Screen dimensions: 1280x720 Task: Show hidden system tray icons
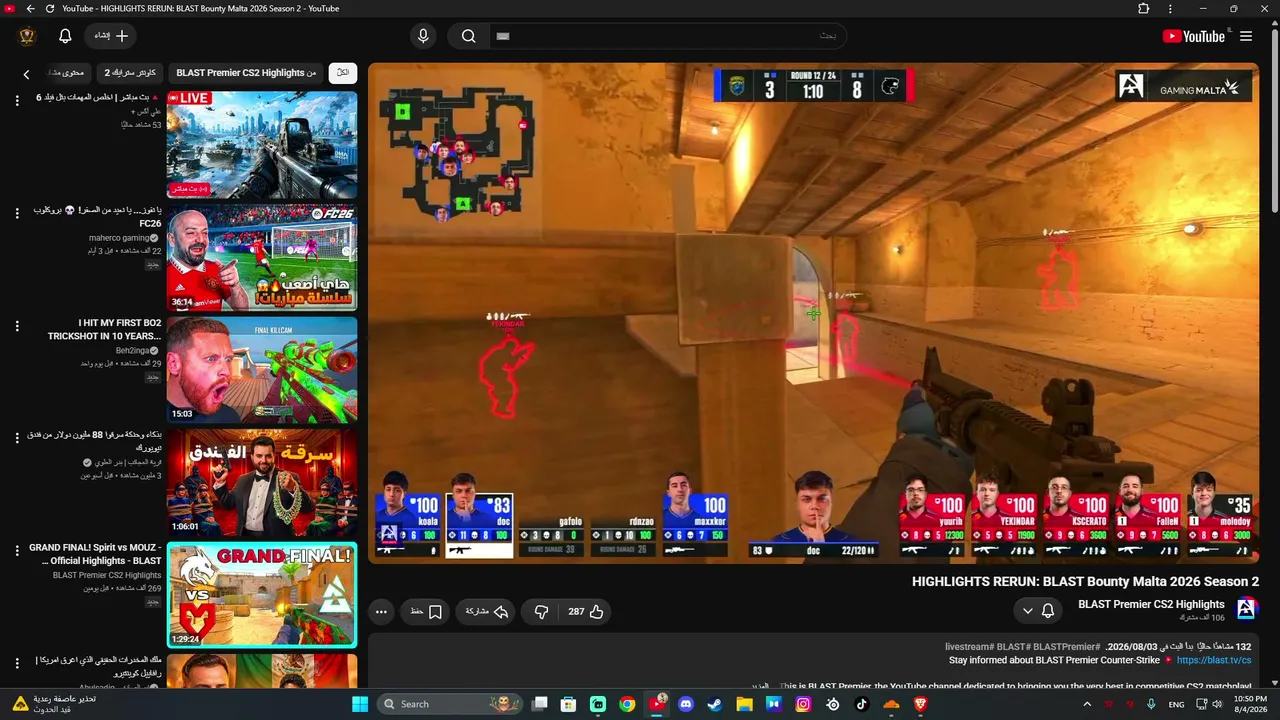[1087, 704]
